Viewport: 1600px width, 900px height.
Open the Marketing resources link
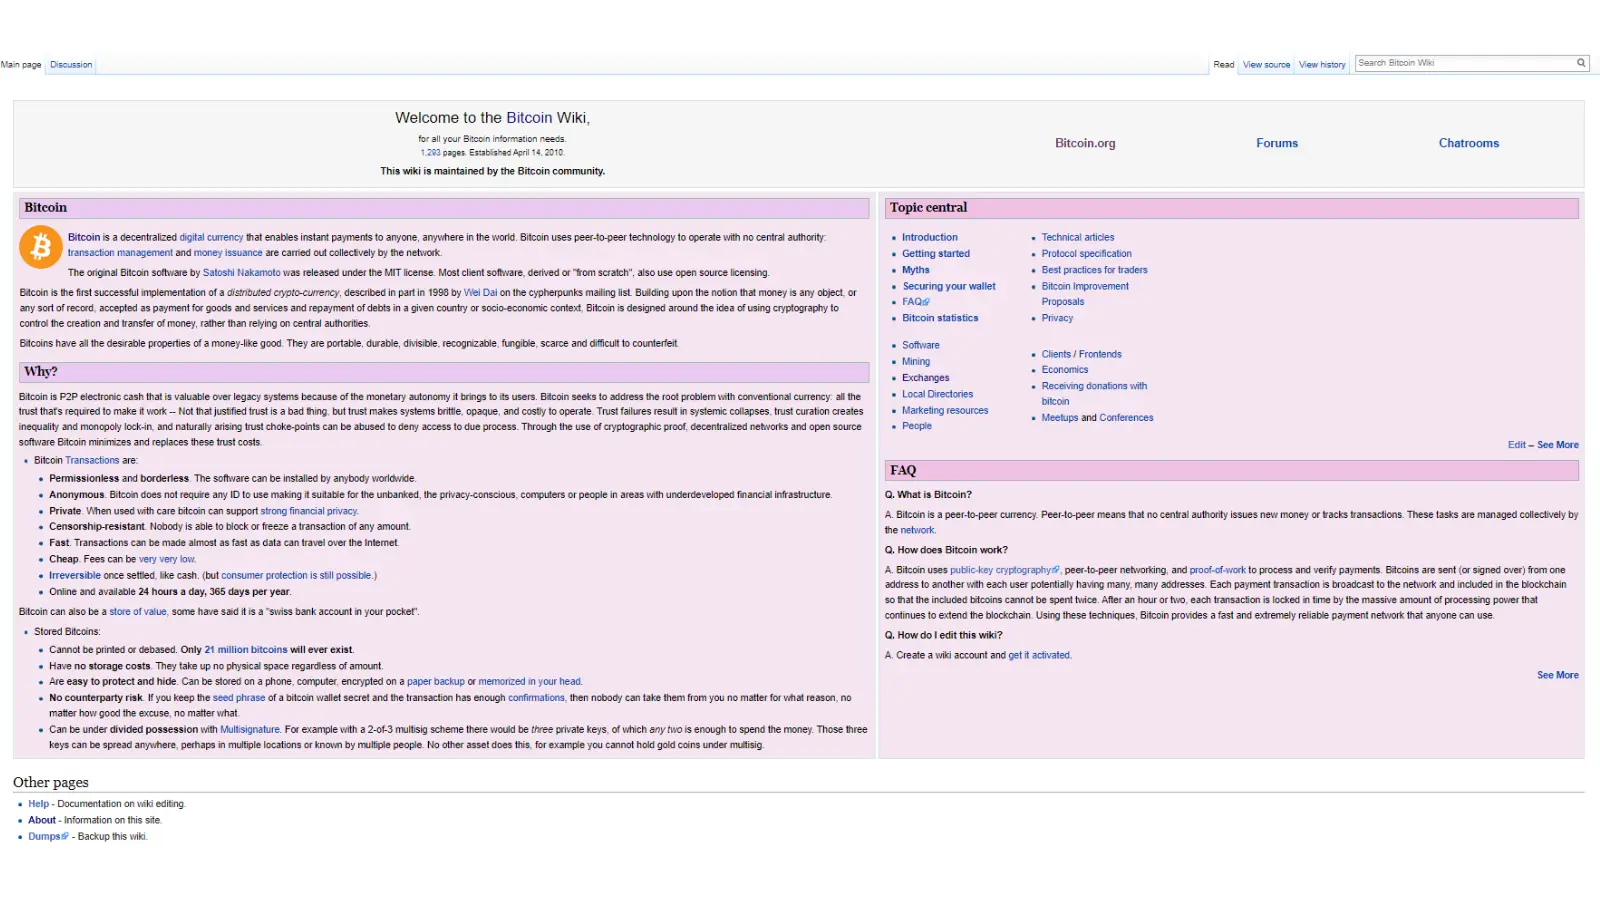(x=945, y=410)
